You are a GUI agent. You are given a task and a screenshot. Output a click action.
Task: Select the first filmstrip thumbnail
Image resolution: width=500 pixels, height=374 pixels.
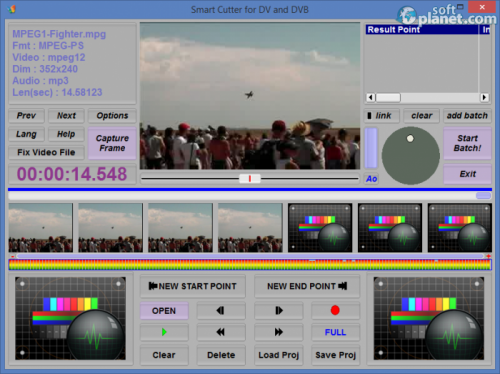click(x=41, y=228)
